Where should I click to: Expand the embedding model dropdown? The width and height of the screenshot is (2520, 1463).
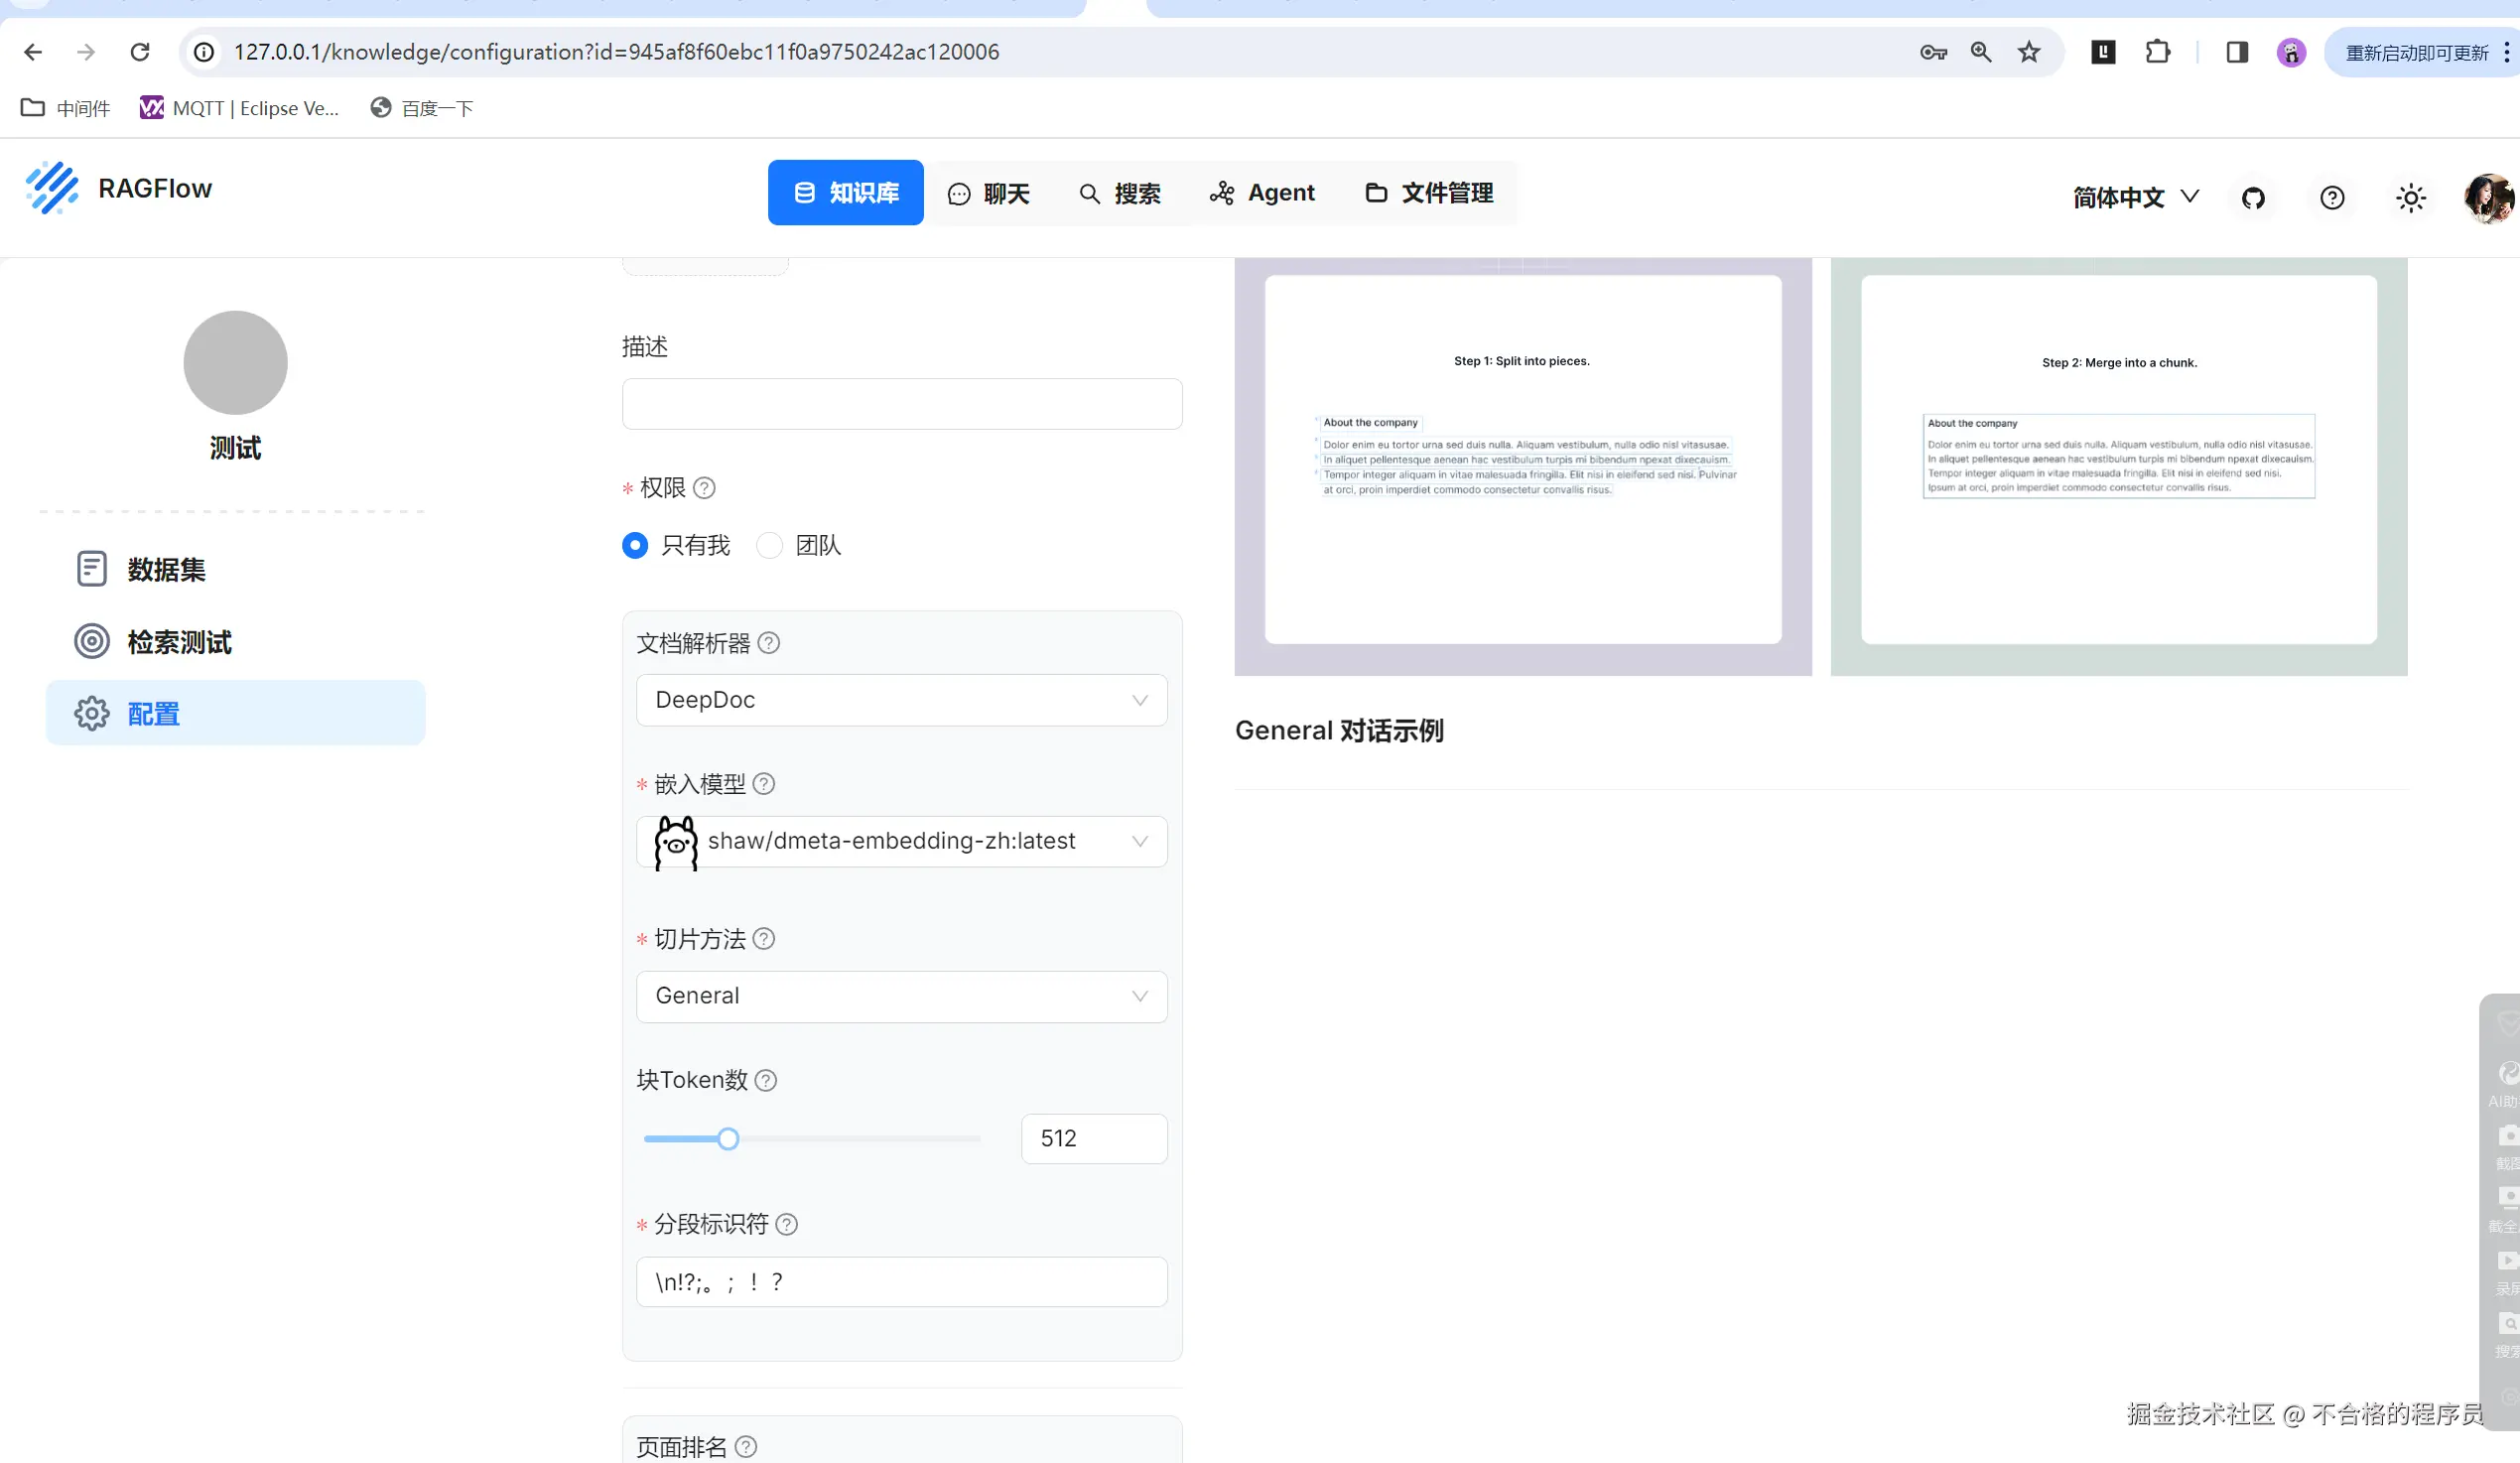[x=901, y=842]
